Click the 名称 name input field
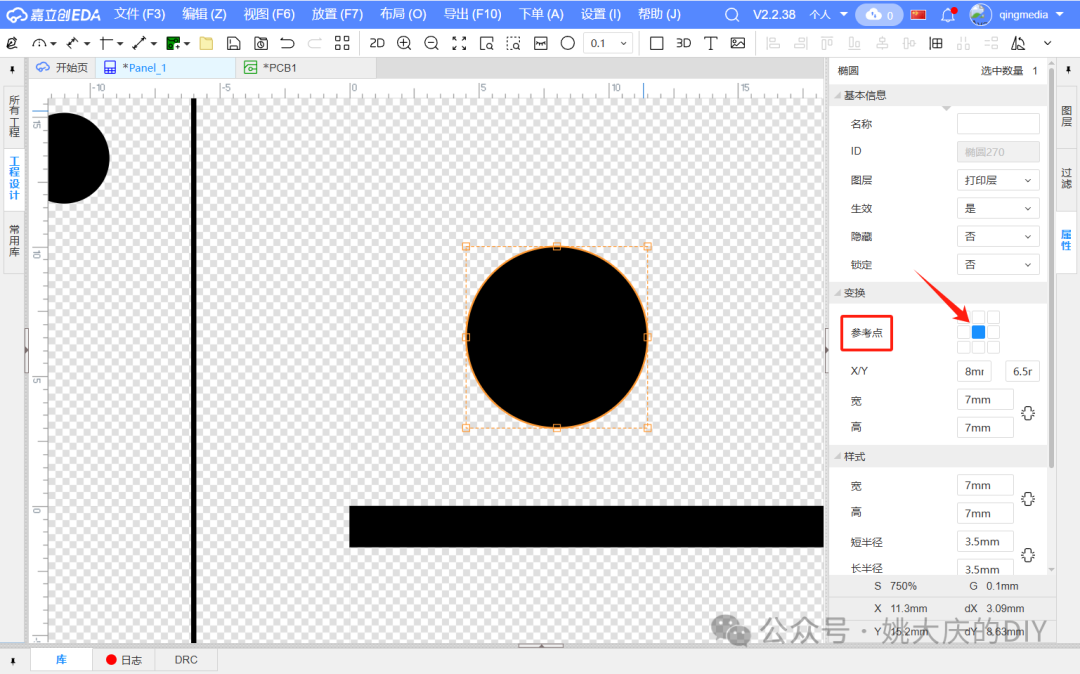Screen dimensions: 1080x674 (x=997, y=124)
